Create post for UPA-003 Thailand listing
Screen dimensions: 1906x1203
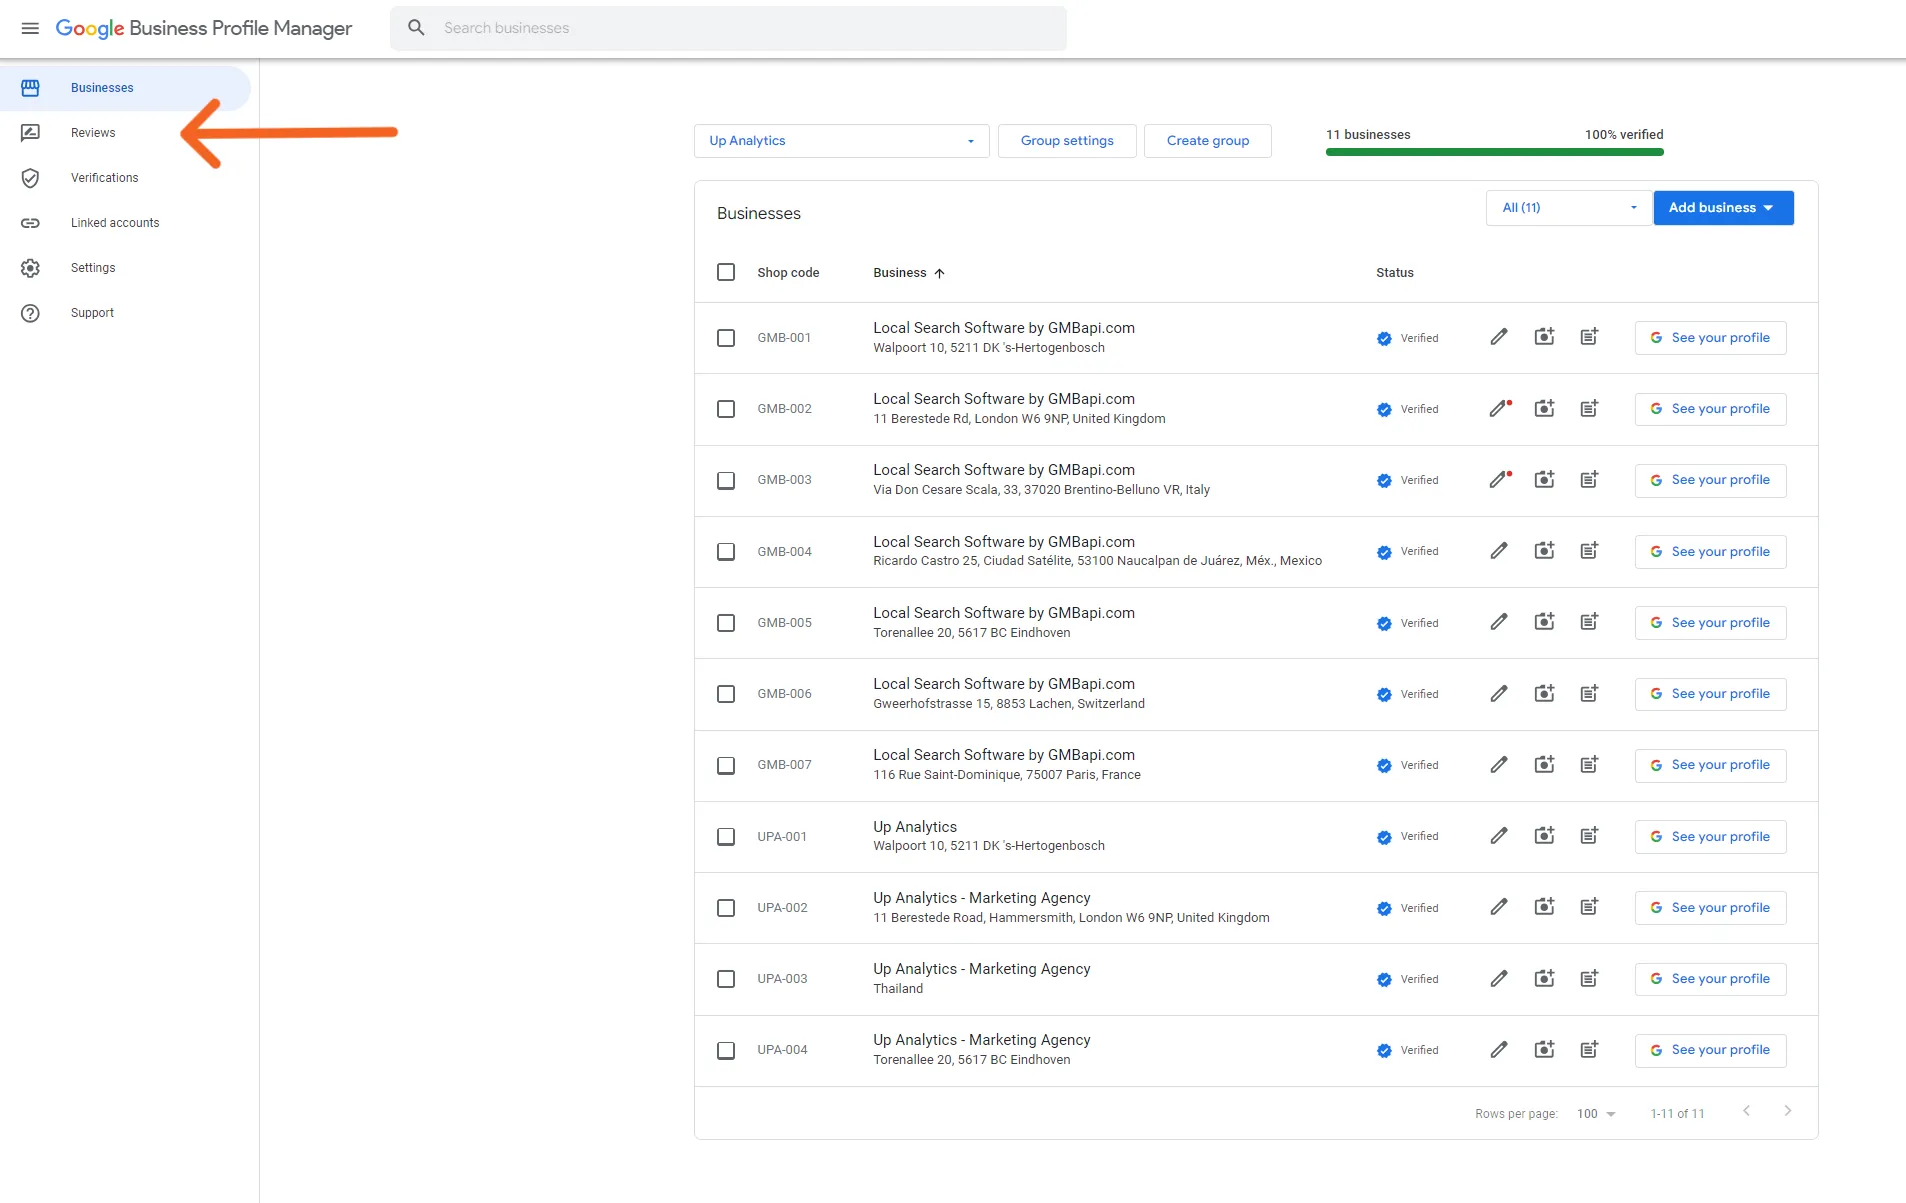click(x=1589, y=979)
